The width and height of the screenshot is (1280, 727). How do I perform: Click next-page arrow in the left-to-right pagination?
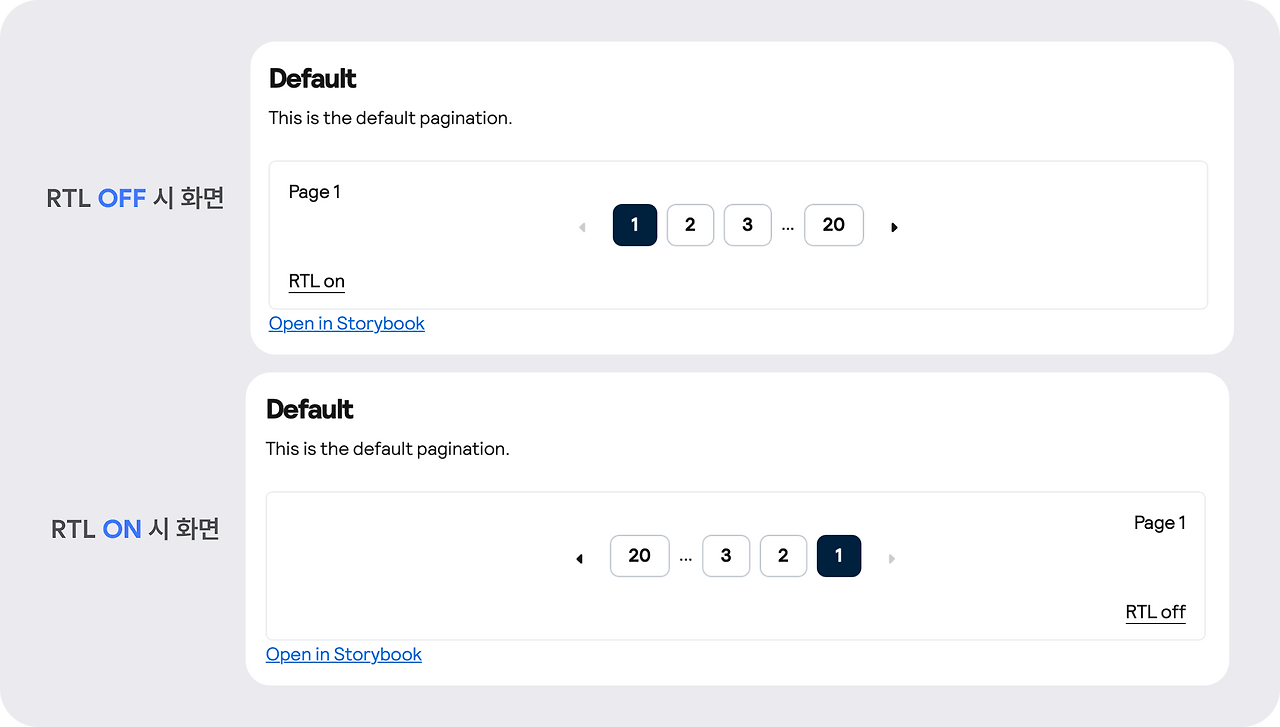pos(894,227)
